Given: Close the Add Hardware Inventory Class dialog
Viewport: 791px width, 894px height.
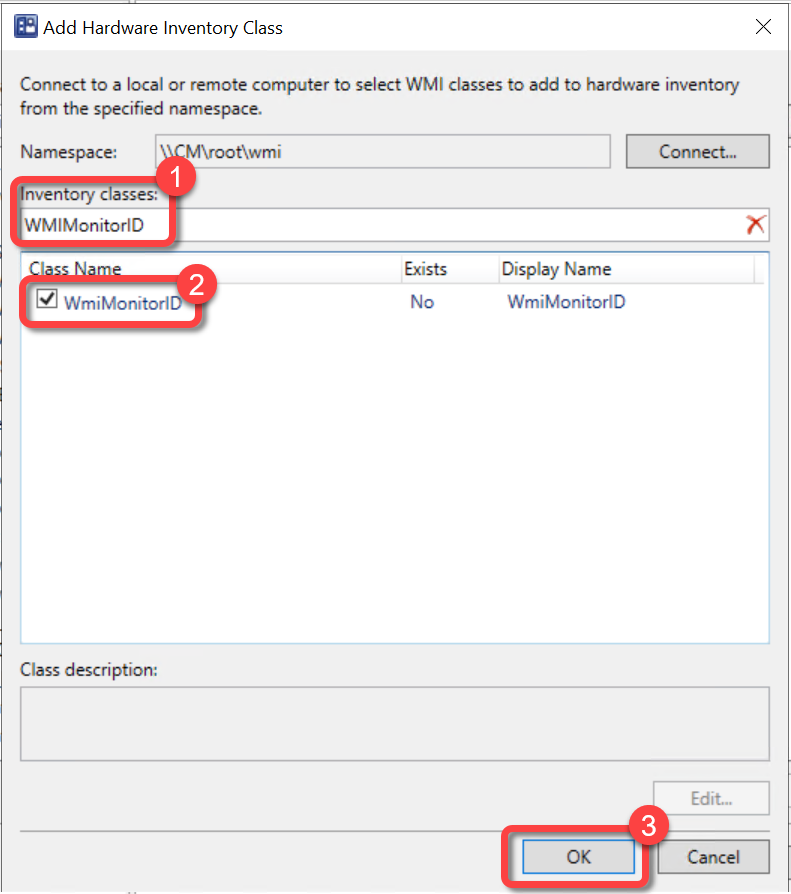Looking at the screenshot, I should click(763, 27).
